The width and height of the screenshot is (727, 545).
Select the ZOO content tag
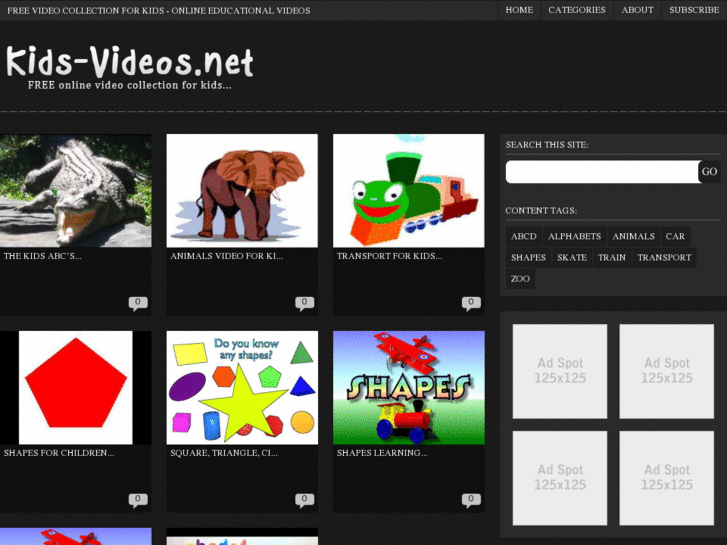point(520,279)
